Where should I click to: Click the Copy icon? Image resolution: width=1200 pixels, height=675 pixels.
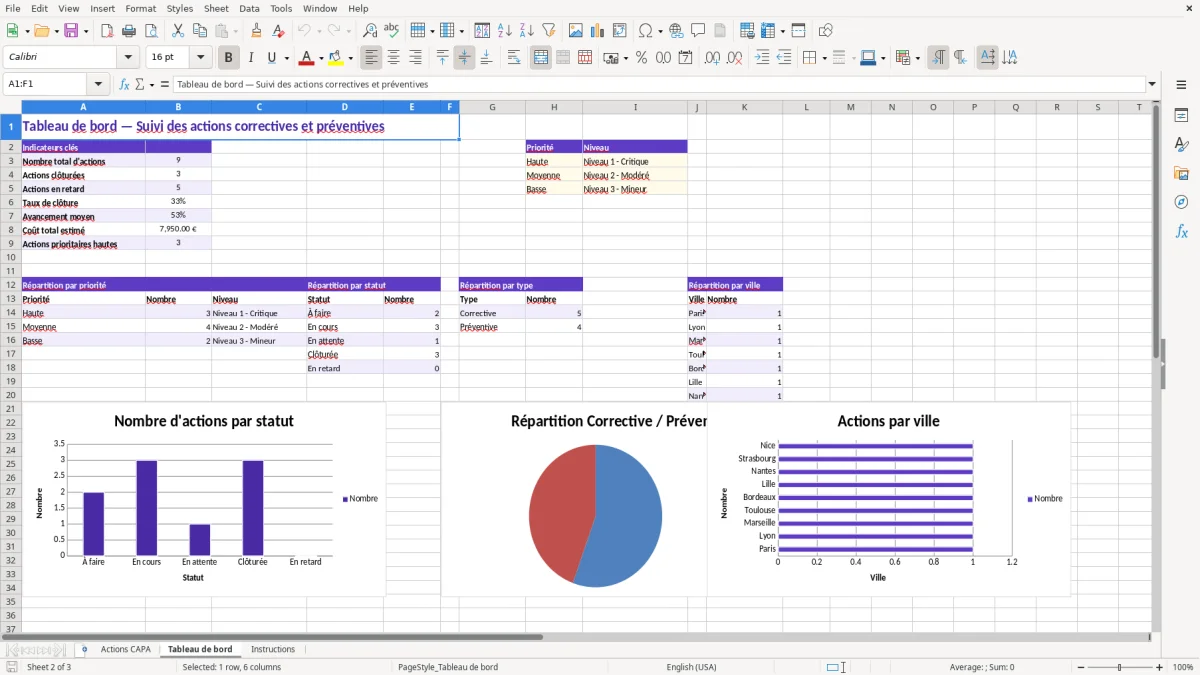(x=199, y=31)
